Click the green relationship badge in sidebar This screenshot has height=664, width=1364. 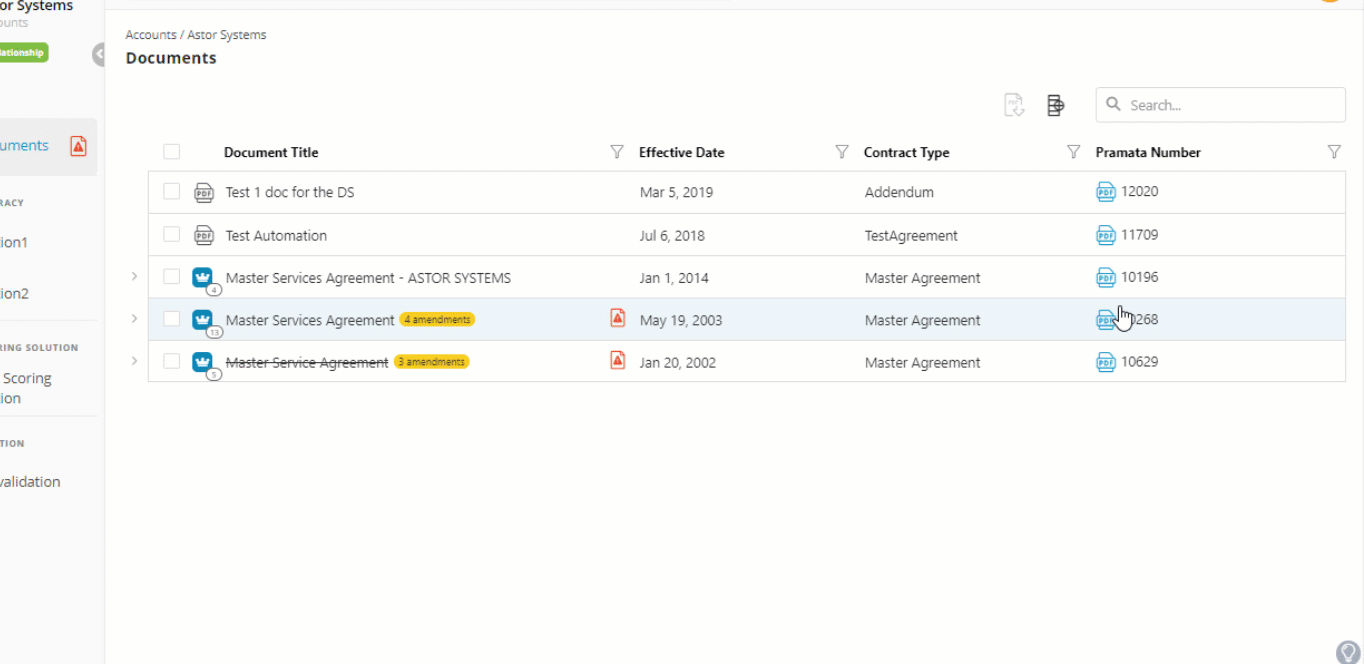tap(22, 52)
